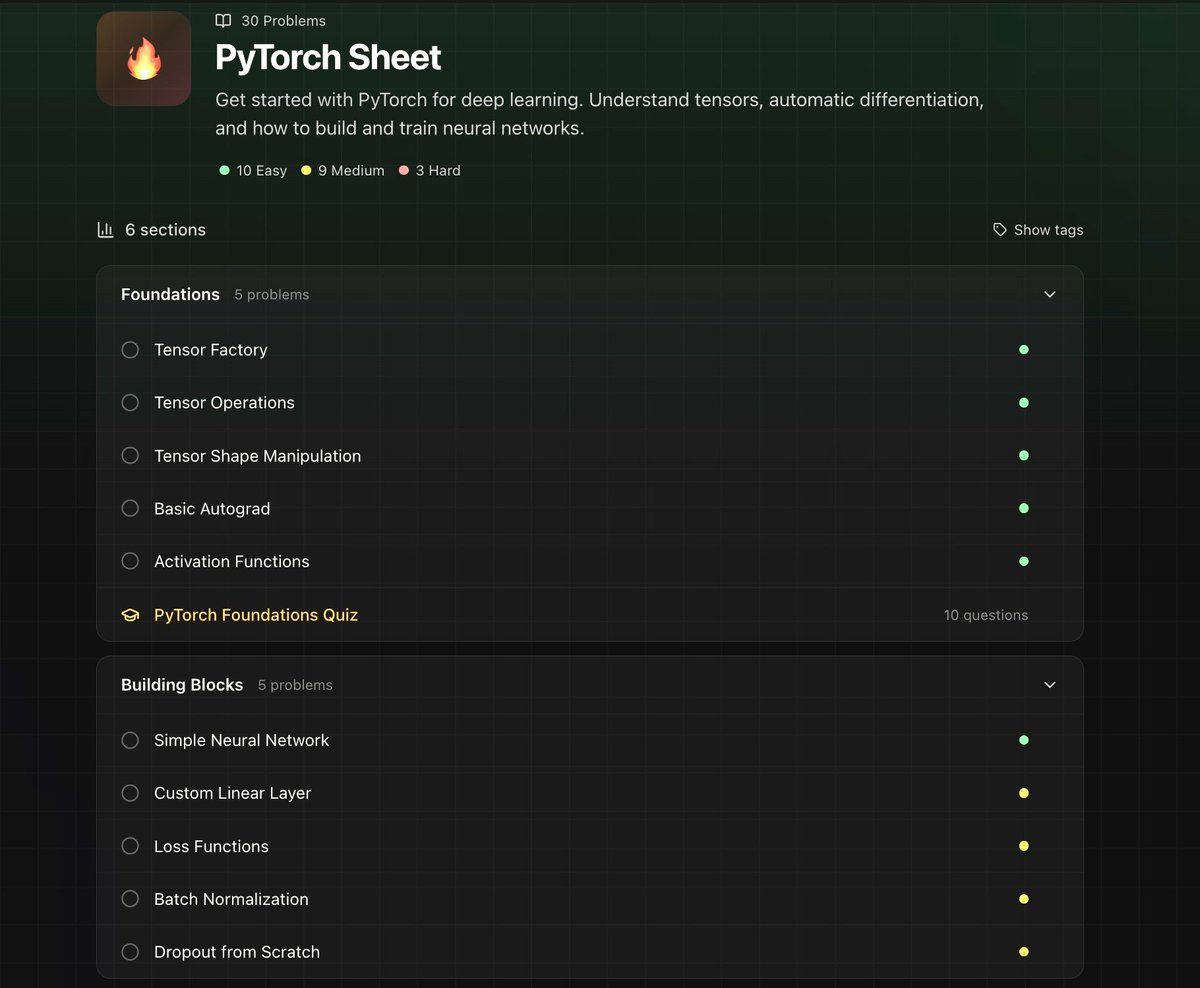
Task: Mark Basic Autograd as complete
Action: [x=130, y=509]
